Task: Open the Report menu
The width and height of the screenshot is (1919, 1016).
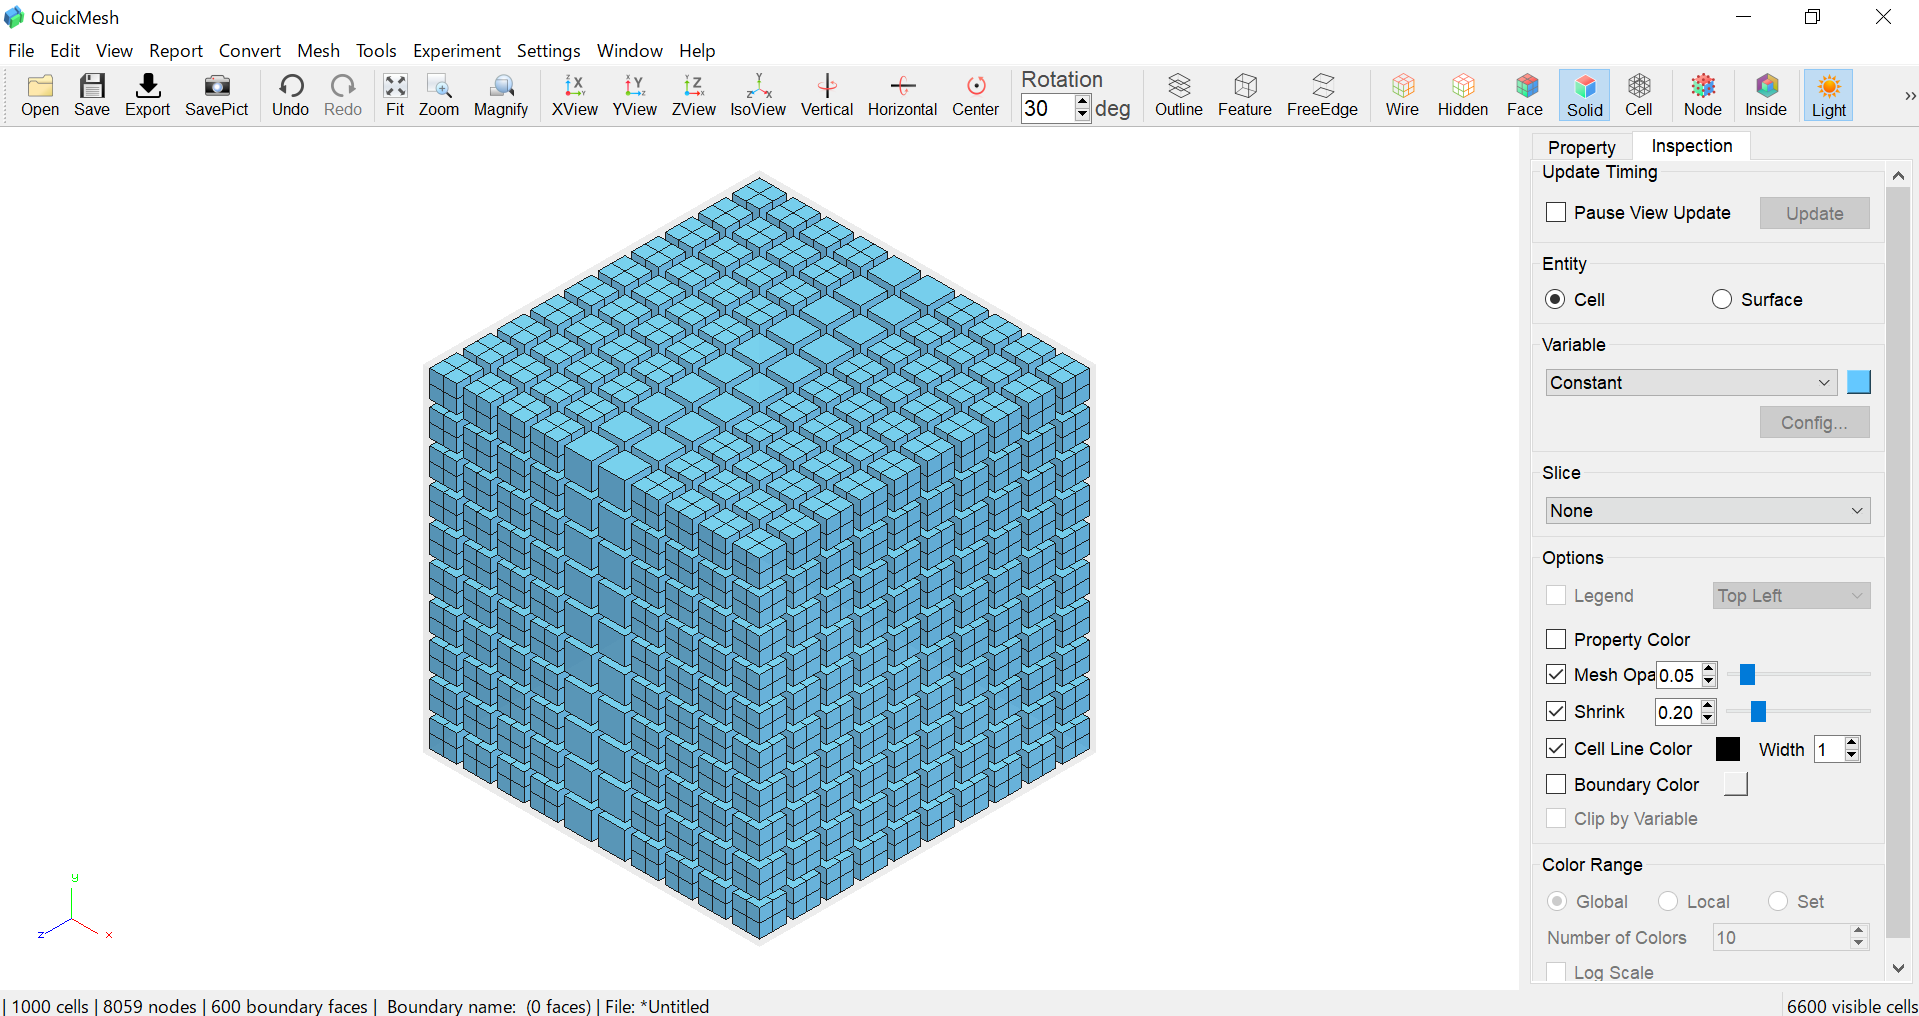Action: tap(176, 50)
